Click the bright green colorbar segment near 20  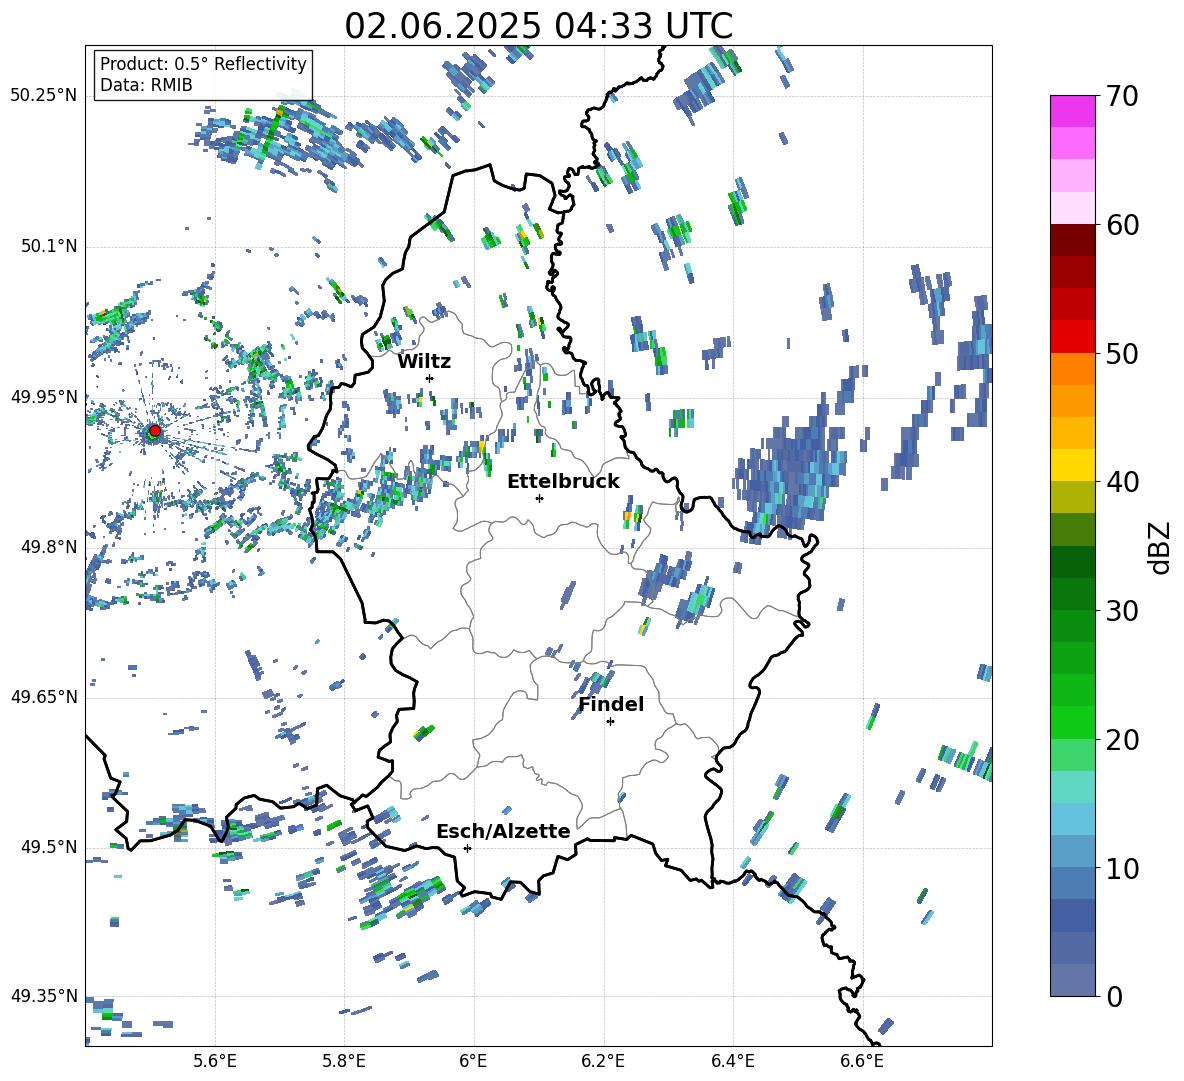(x=1072, y=722)
